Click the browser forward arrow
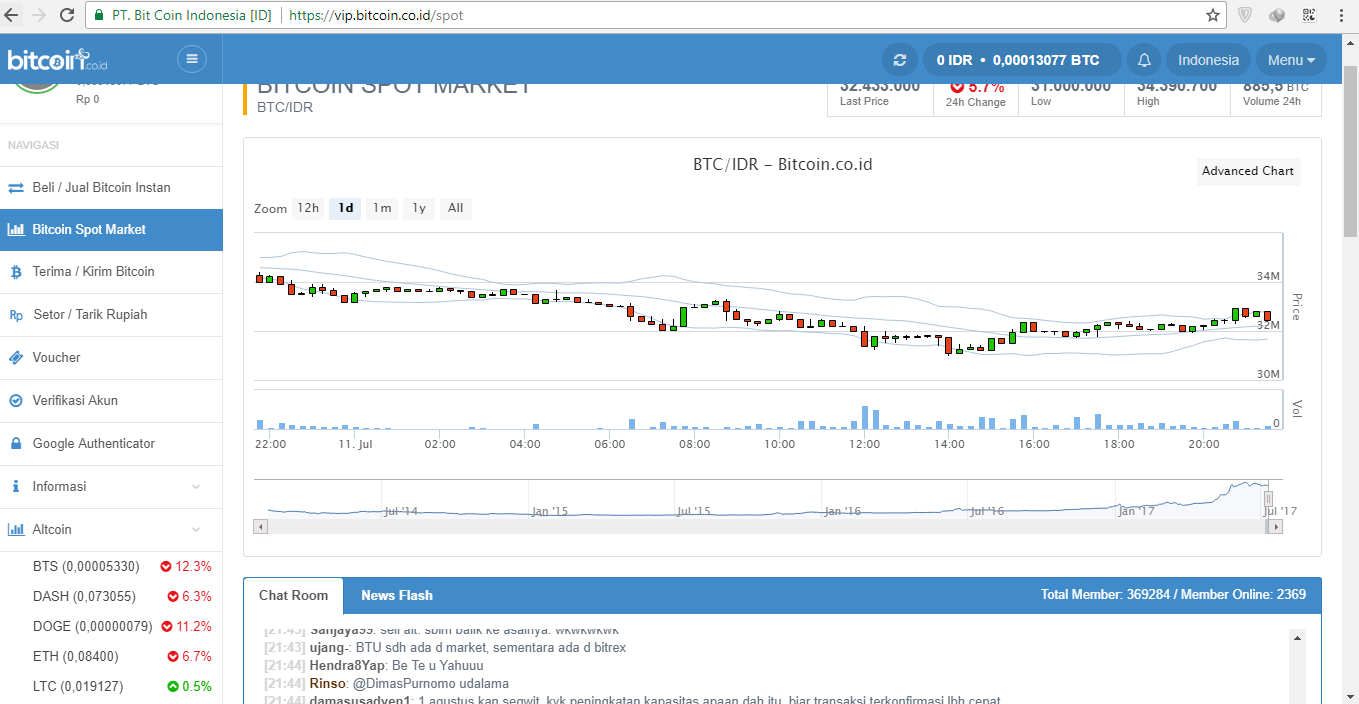The width and height of the screenshot is (1359, 704). tap(39, 15)
